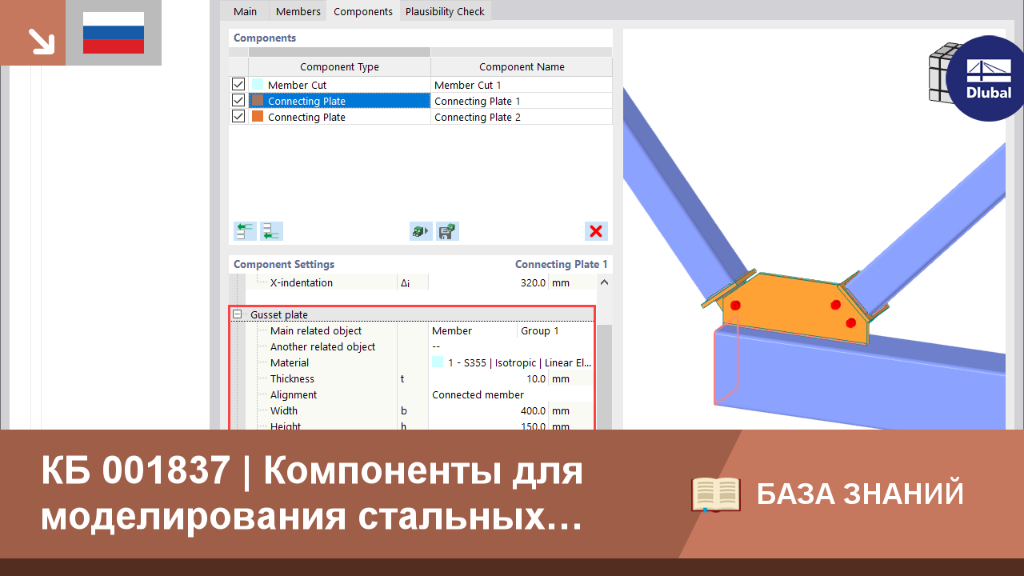
Task: Toggle Connecting Plate 1 checkbox
Action: (x=238, y=101)
